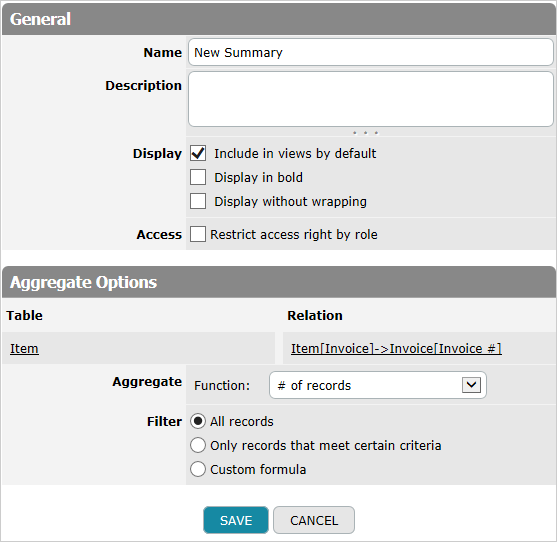Click the Aggregate row label
The width and height of the screenshot is (557, 542).
[147, 382]
